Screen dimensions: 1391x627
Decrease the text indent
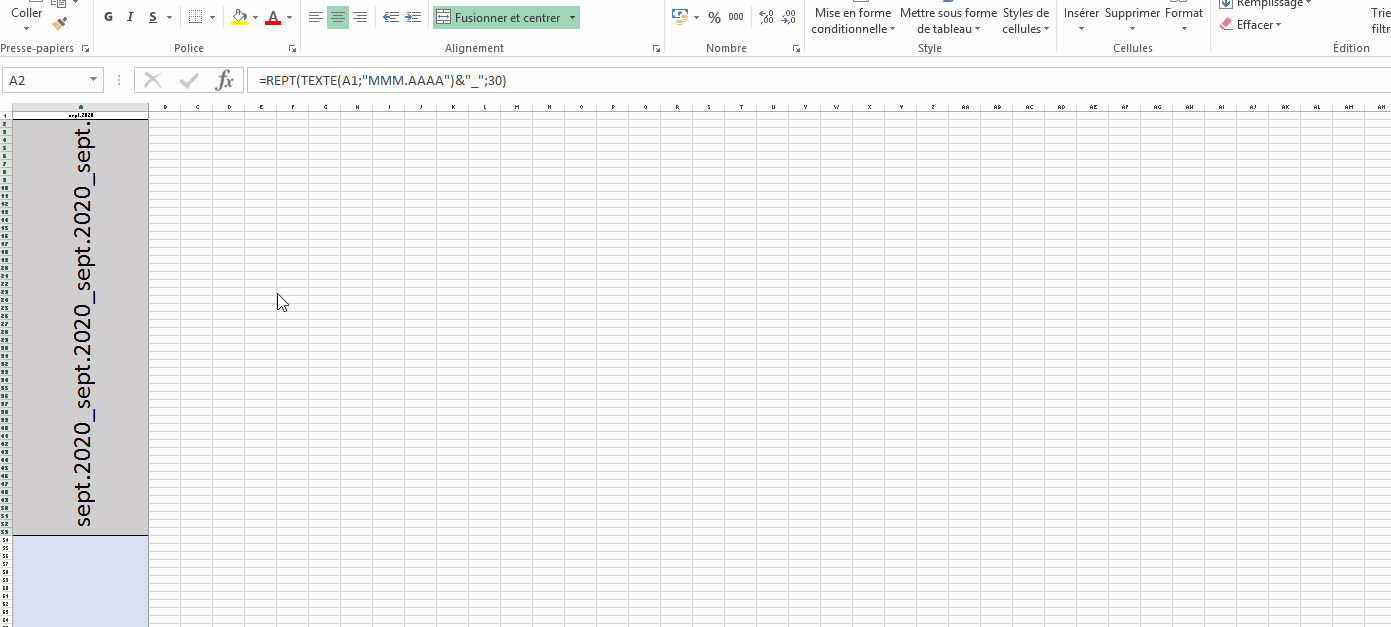tap(390, 18)
